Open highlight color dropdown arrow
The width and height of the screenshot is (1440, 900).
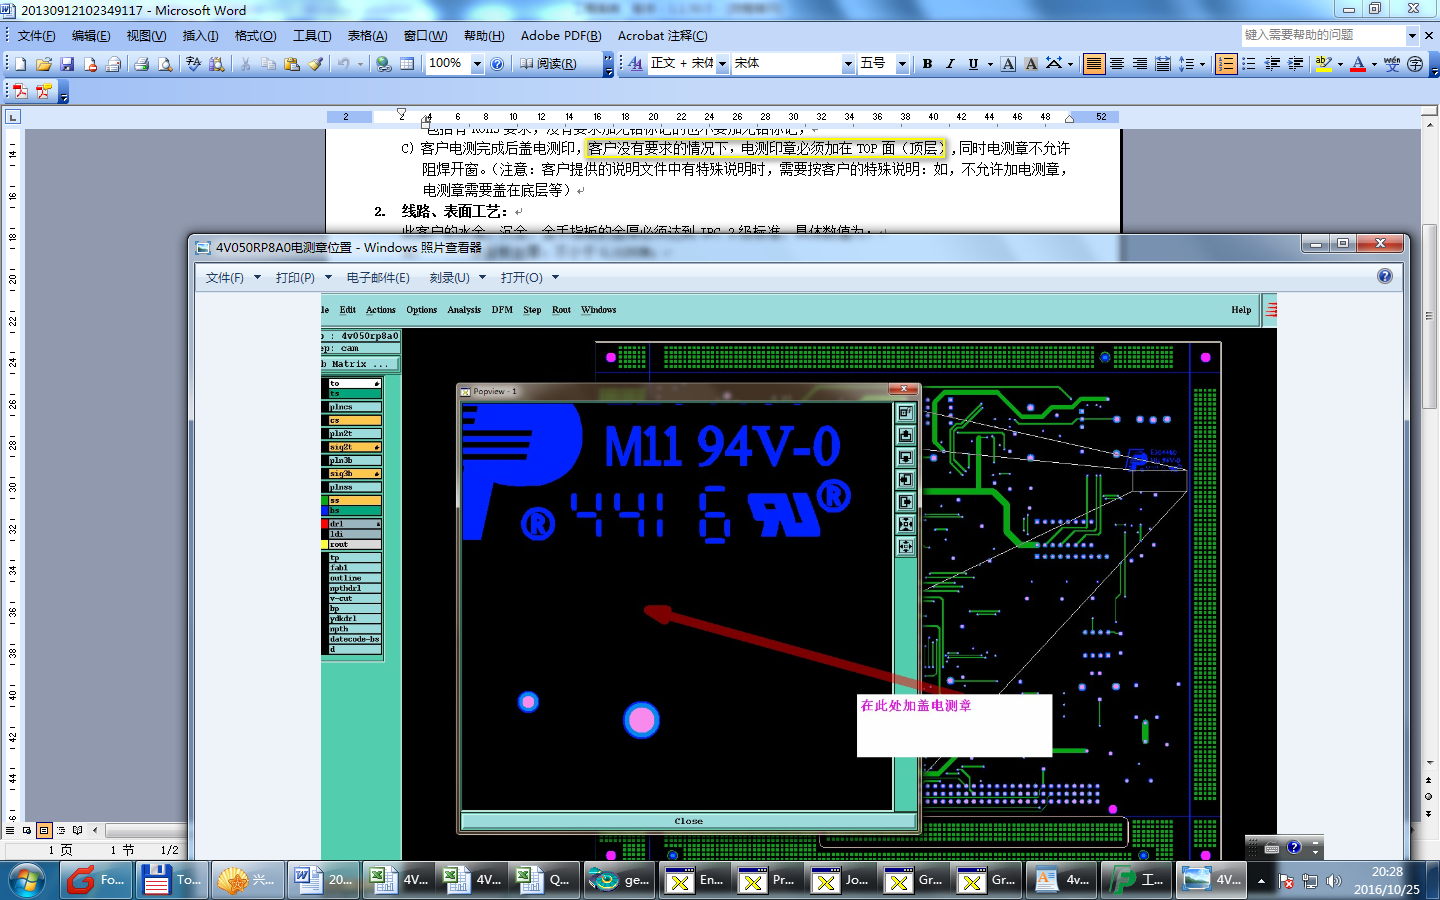(x=1340, y=64)
